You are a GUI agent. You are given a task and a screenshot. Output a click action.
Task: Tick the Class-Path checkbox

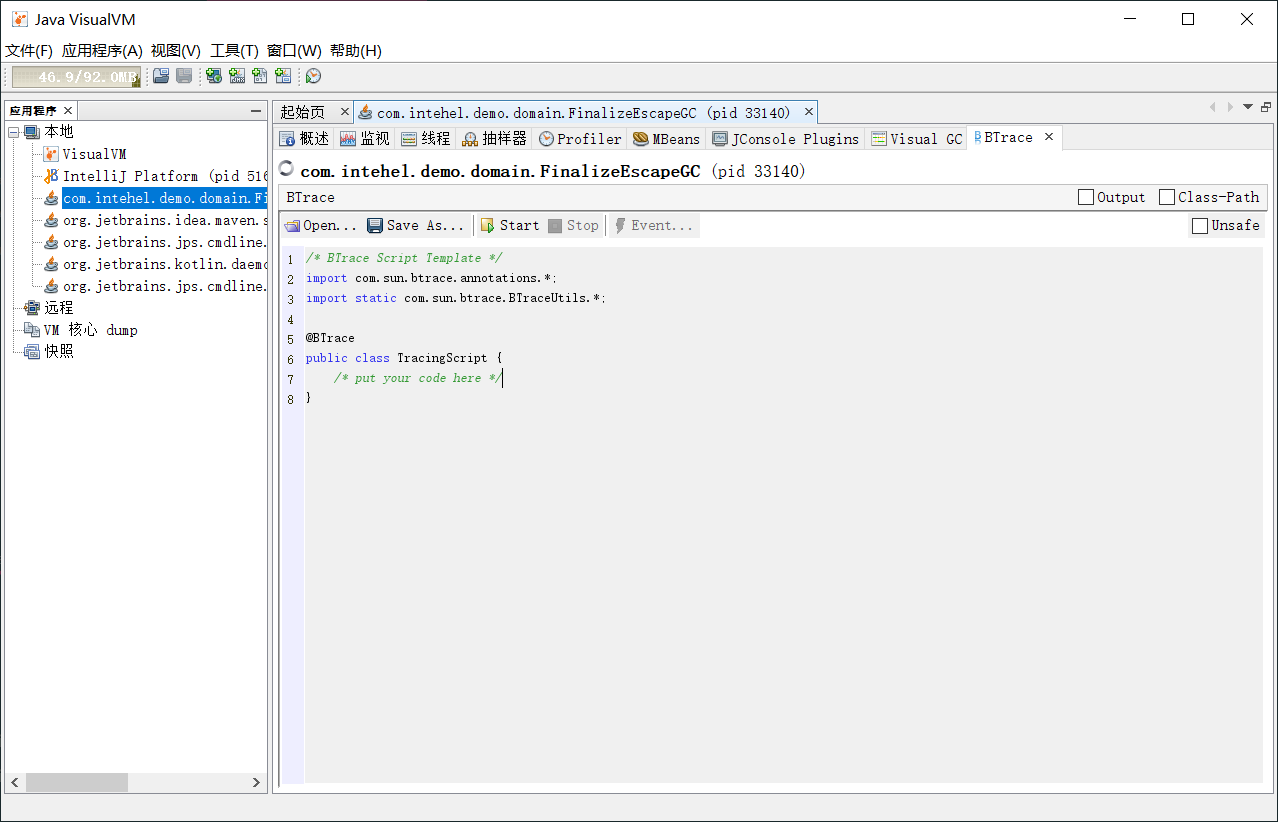(x=1167, y=197)
